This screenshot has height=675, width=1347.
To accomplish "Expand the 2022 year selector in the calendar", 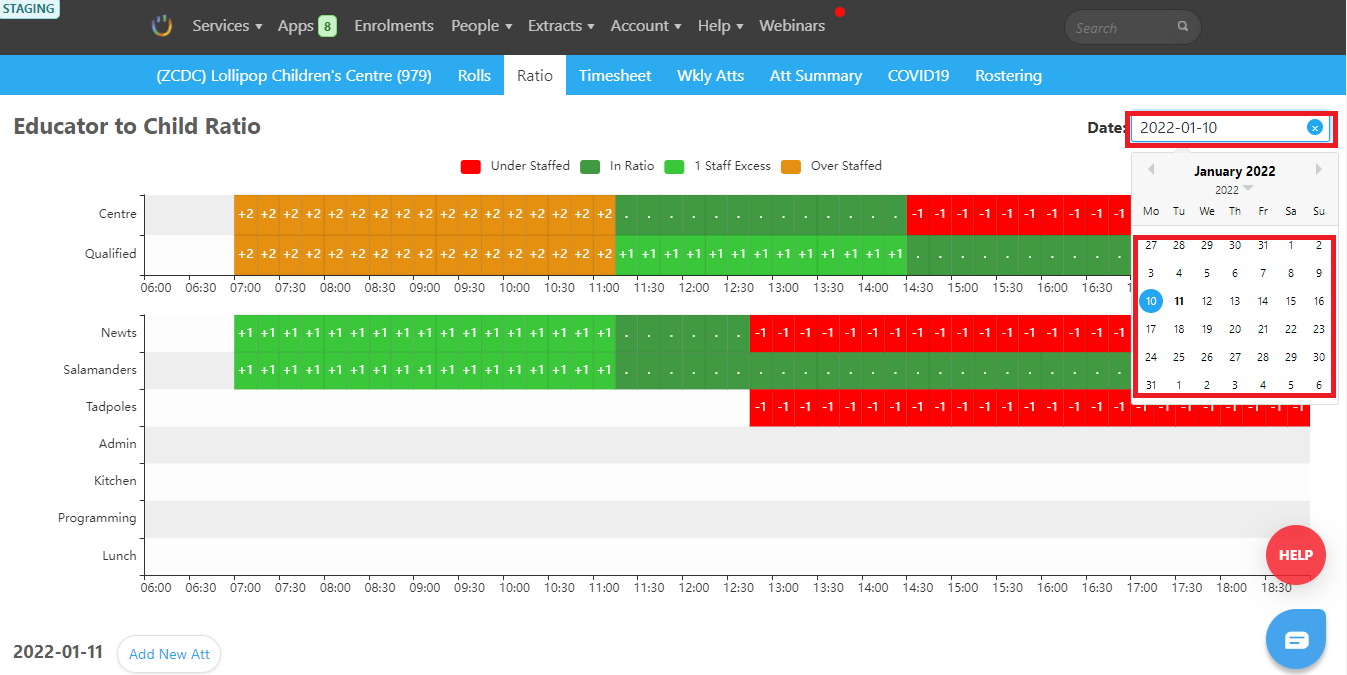I will 1234,190.
